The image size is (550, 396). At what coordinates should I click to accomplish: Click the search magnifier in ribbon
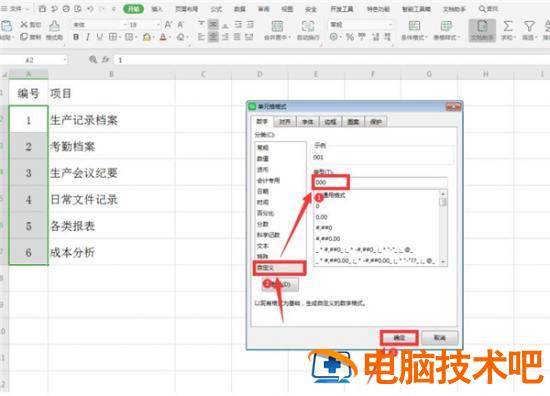(x=482, y=9)
